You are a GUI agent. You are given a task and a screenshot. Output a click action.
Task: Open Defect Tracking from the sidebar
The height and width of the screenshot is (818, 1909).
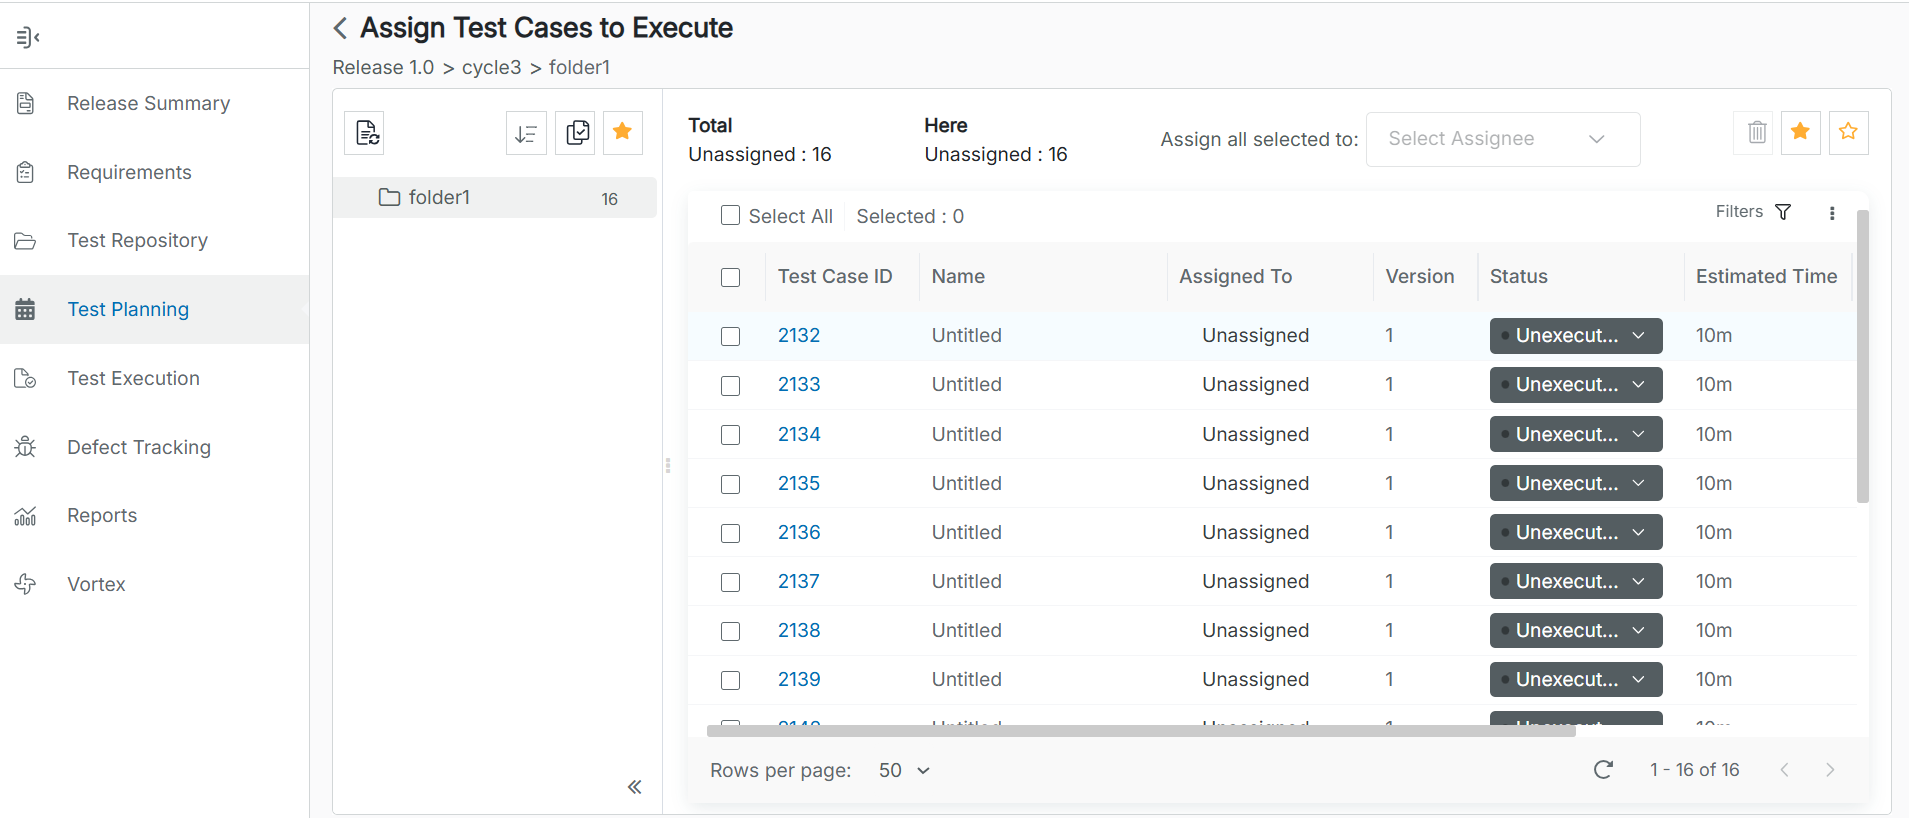pyautogui.click(x=139, y=447)
